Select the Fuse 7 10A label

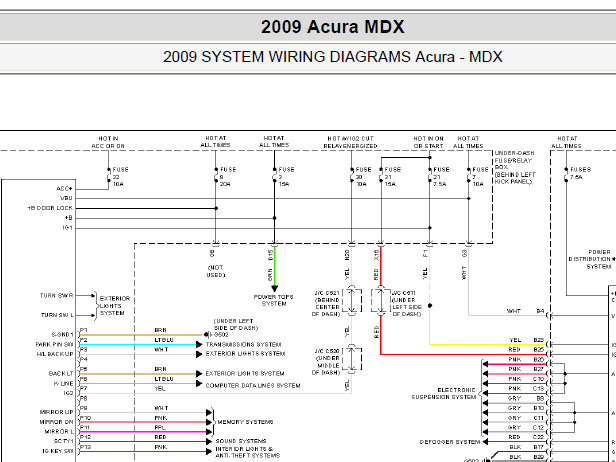[x=480, y=177]
